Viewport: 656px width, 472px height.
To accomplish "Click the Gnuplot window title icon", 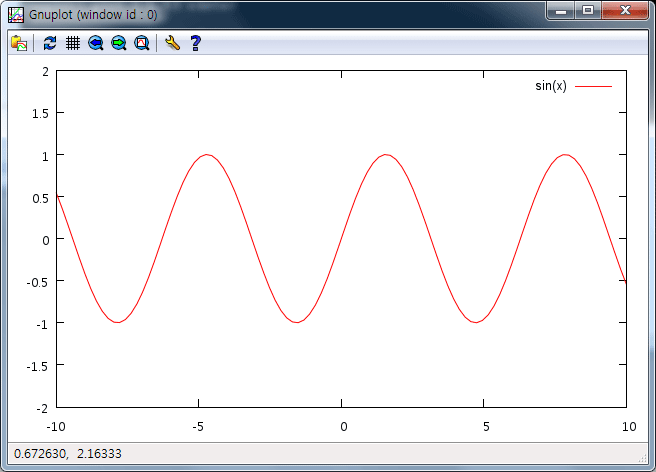I will 16,15.
